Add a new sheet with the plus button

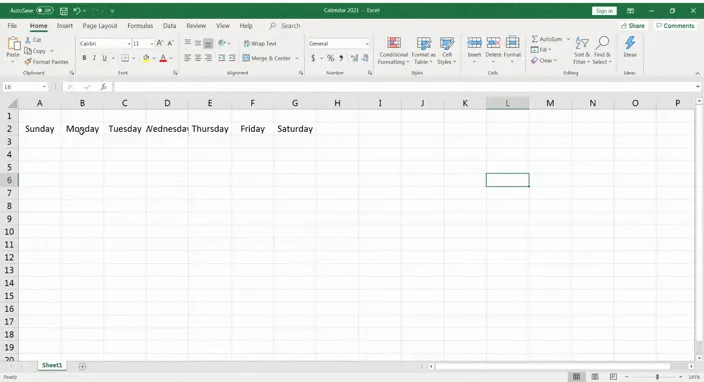pyautogui.click(x=82, y=366)
